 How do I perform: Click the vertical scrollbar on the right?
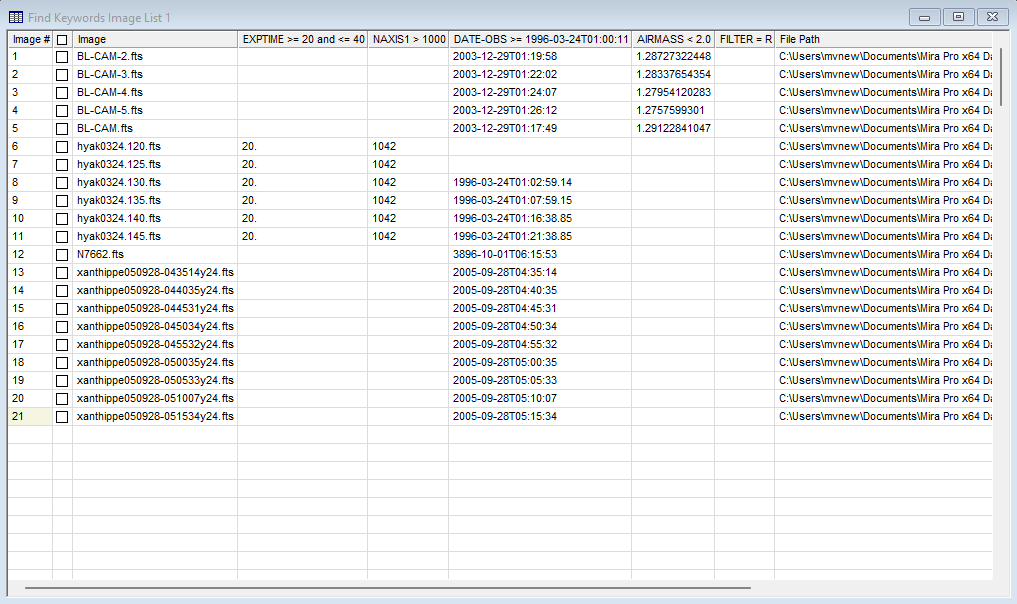pyautogui.click(x=1001, y=75)
